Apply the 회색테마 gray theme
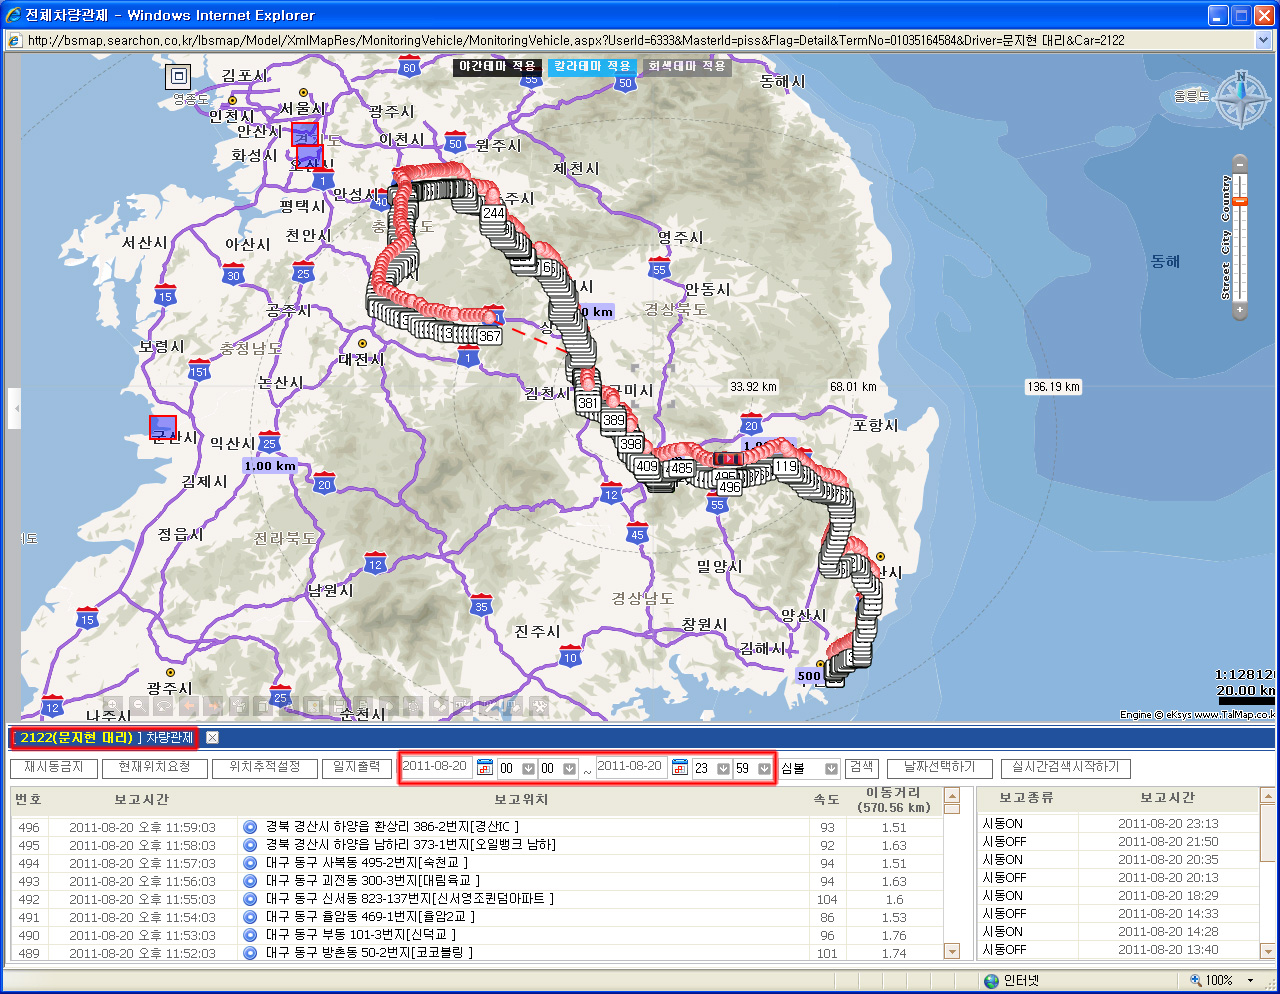 click(686, 66)
